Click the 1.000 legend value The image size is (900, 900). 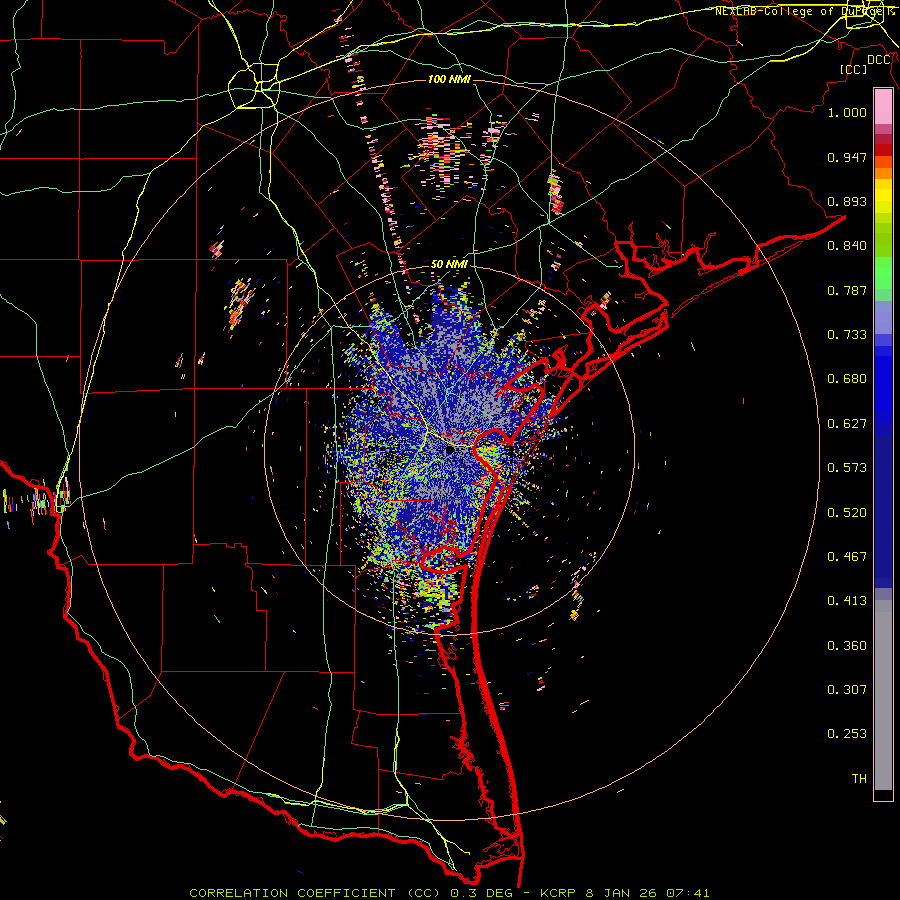point(847,113)
